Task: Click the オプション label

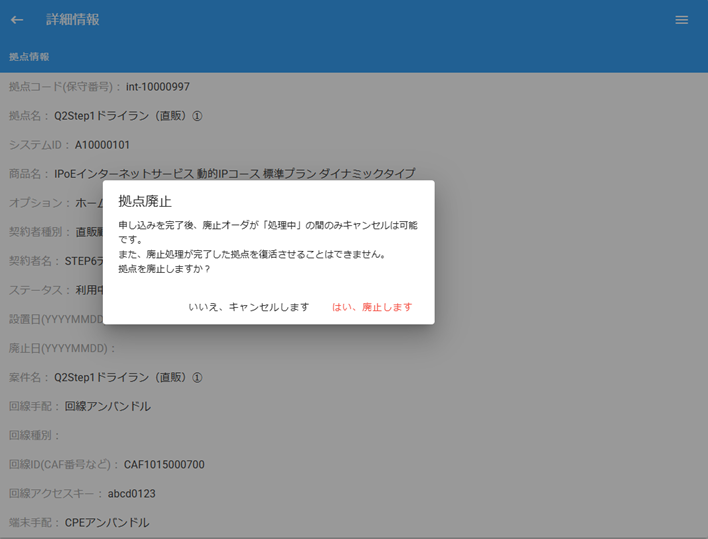Action: point(39,203)
